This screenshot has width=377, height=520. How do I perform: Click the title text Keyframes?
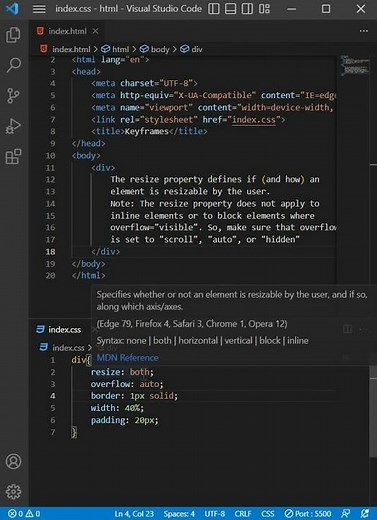tap(147, 131)
